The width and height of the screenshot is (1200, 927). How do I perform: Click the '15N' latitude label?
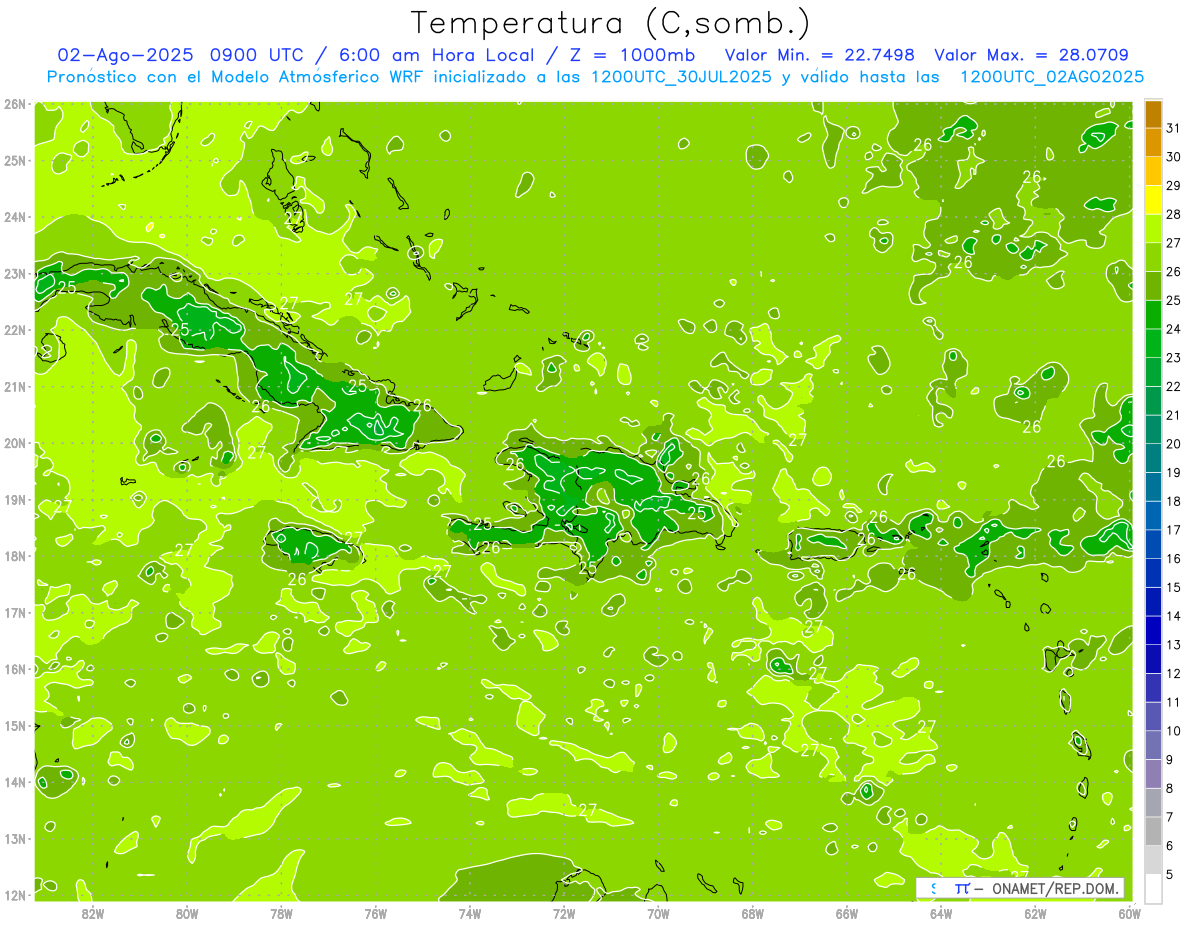(15, 725)
